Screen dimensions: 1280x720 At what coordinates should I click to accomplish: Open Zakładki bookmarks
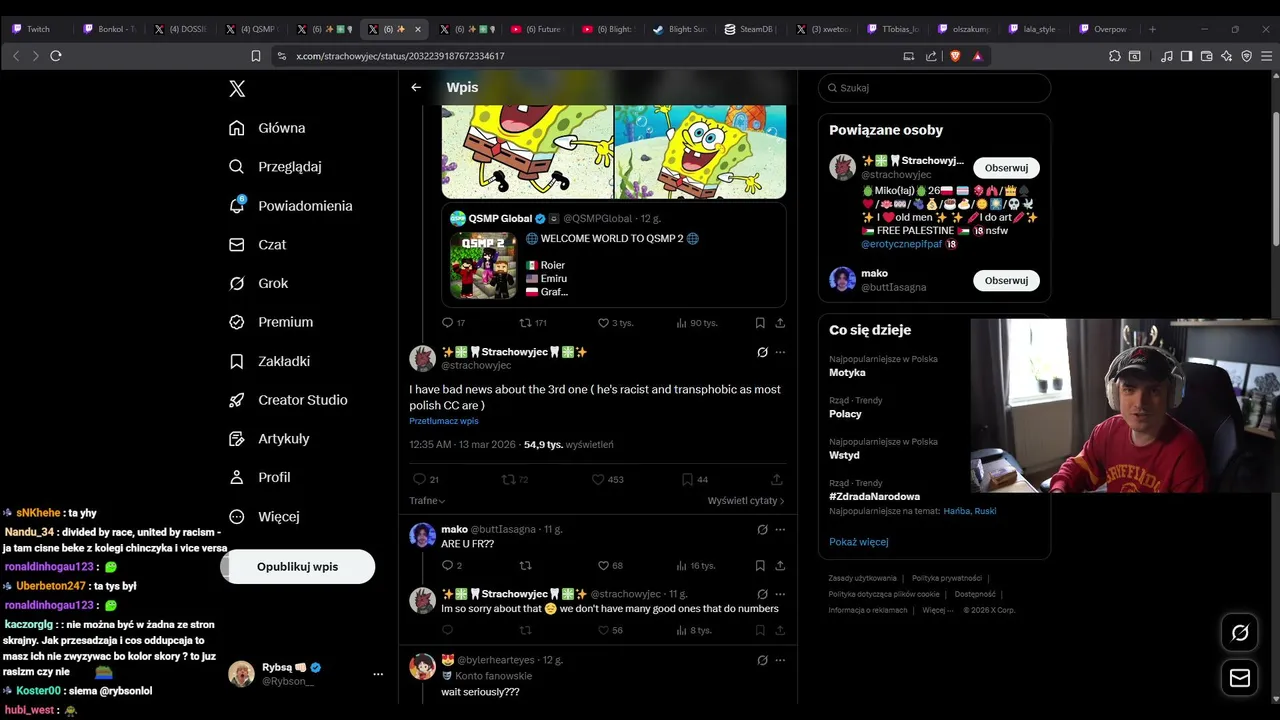click(x=269, y=361)
